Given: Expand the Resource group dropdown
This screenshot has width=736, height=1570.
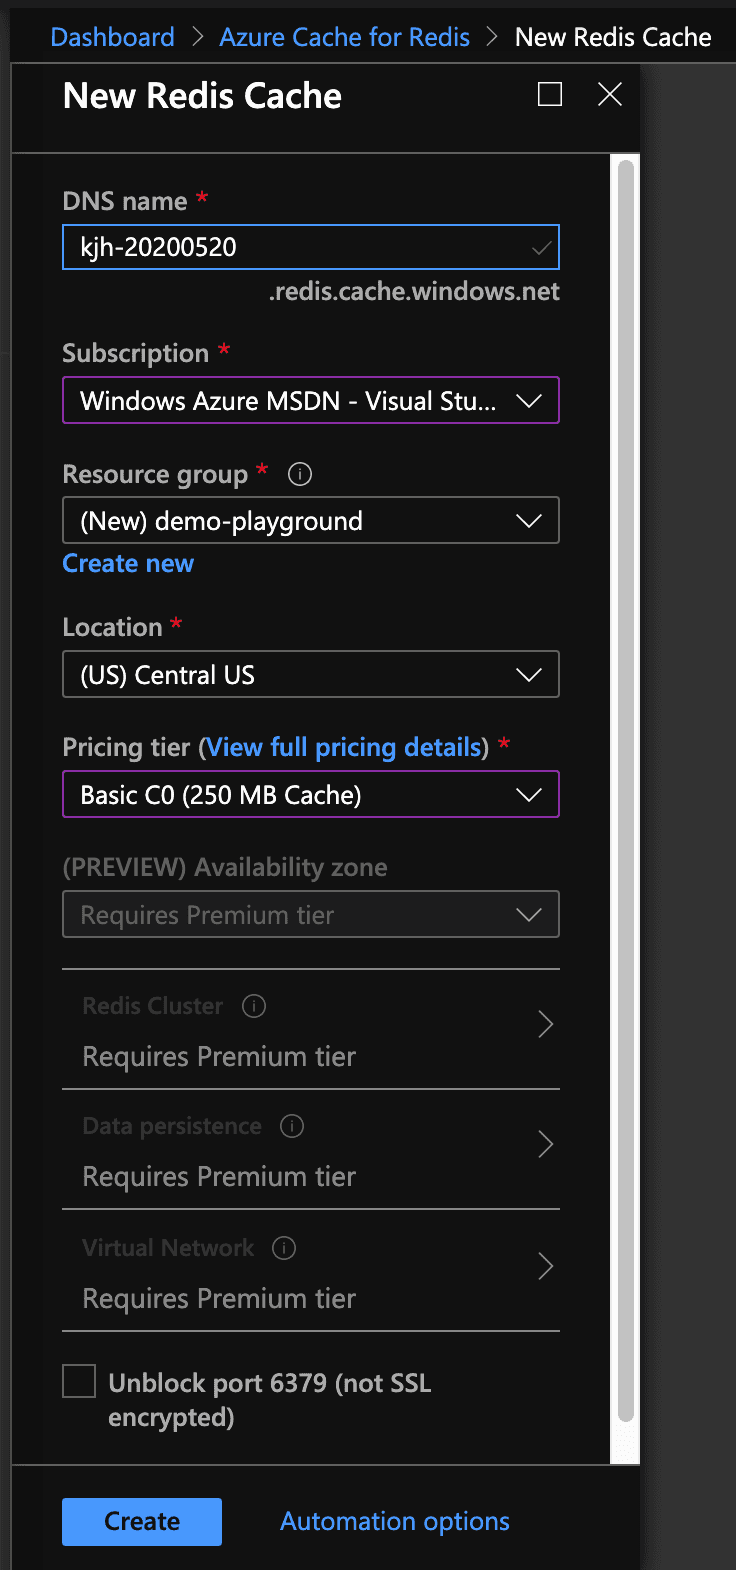Looking at the screenshot, I should coord(310,521).
